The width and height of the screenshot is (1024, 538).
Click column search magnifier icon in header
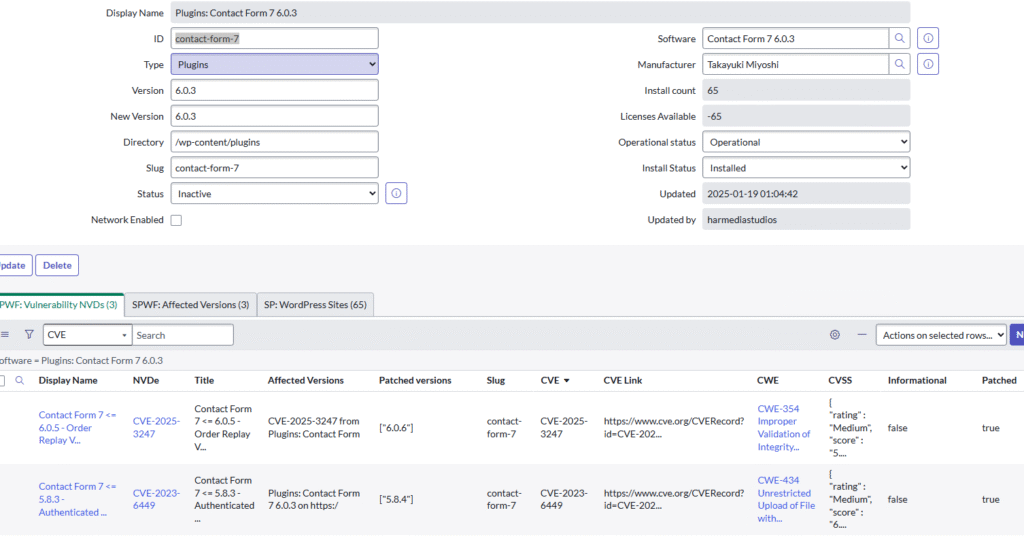(x=19, y=381)
